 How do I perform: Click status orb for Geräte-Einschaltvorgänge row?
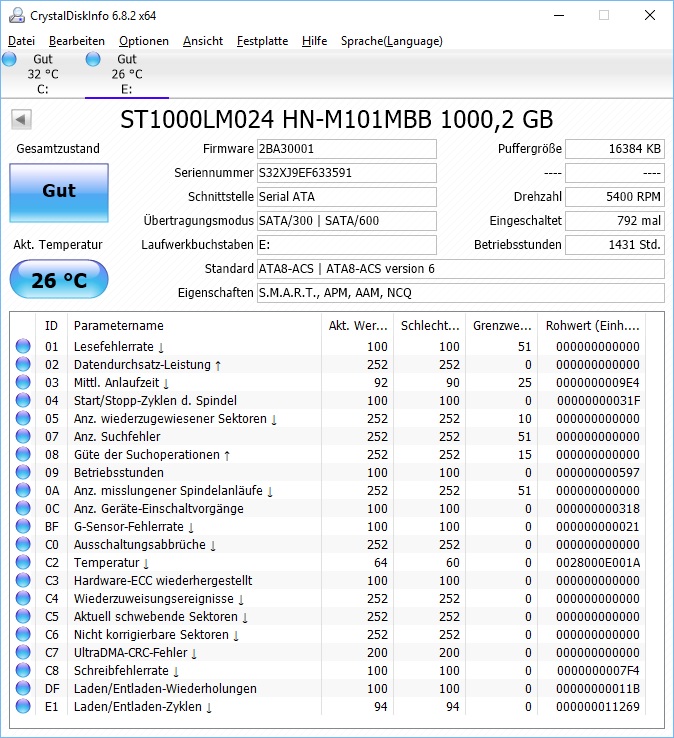click(x=23, y=508)
